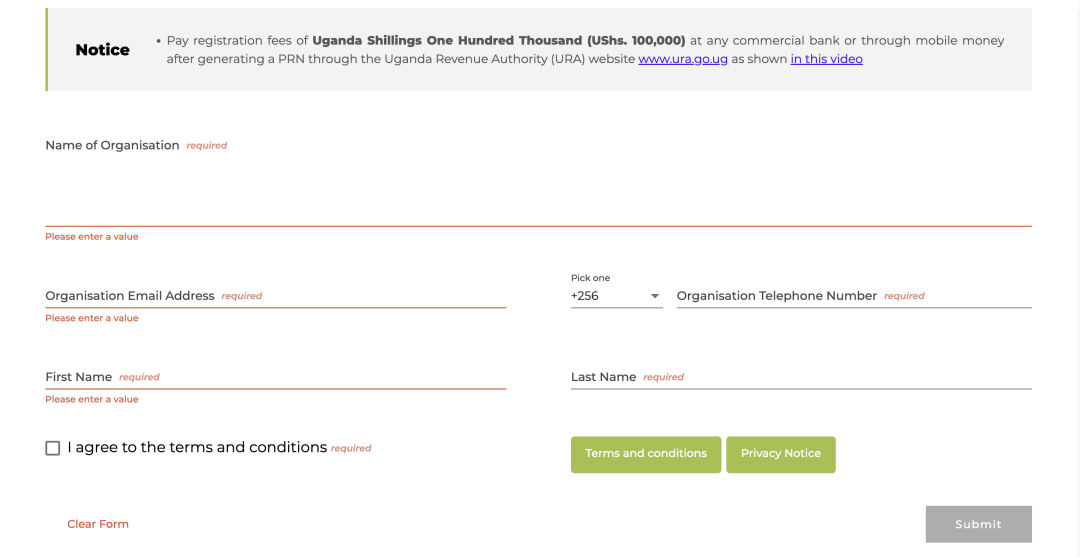Click the 'I agree to the terms and conditions' label
The width and height of the screenshot is (1080, 557).
[x=197, y=447]
